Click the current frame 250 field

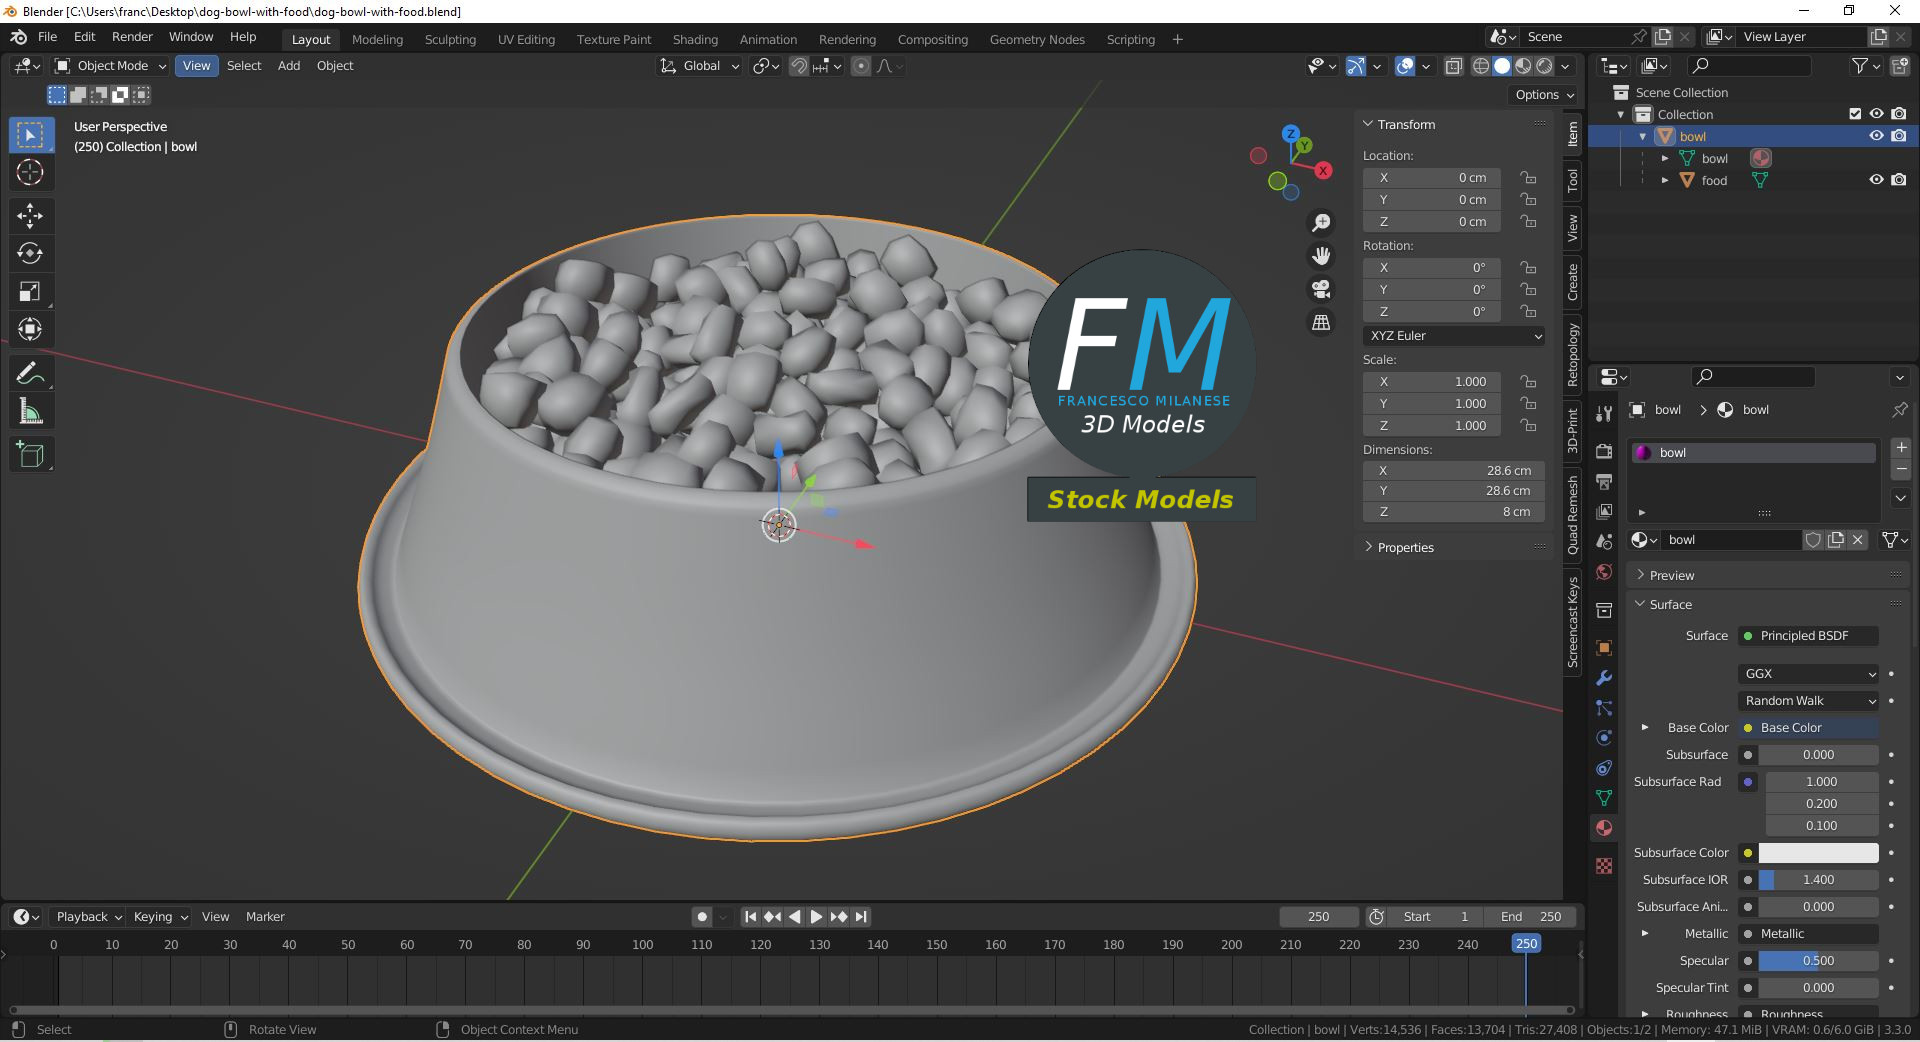(1319, 917)
